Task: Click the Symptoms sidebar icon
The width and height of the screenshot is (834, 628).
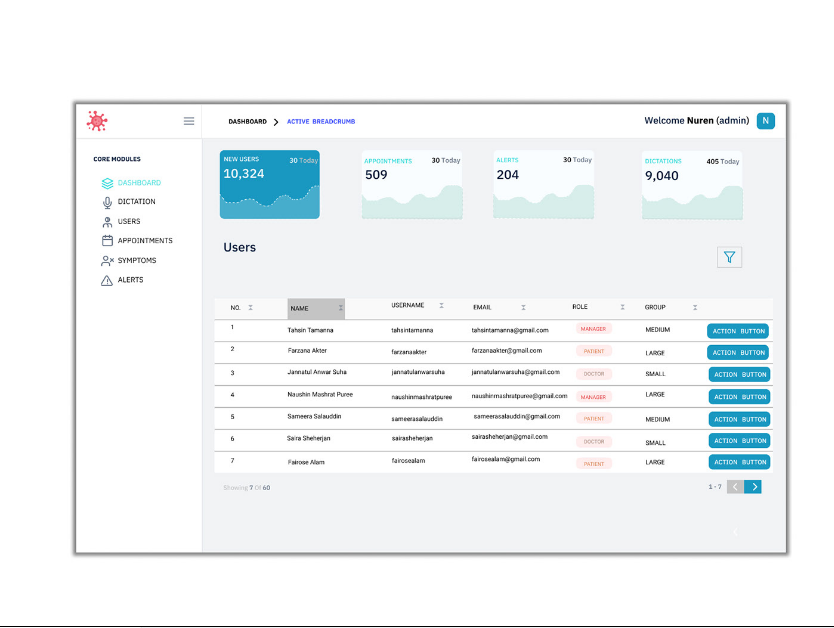Action: 108,261
